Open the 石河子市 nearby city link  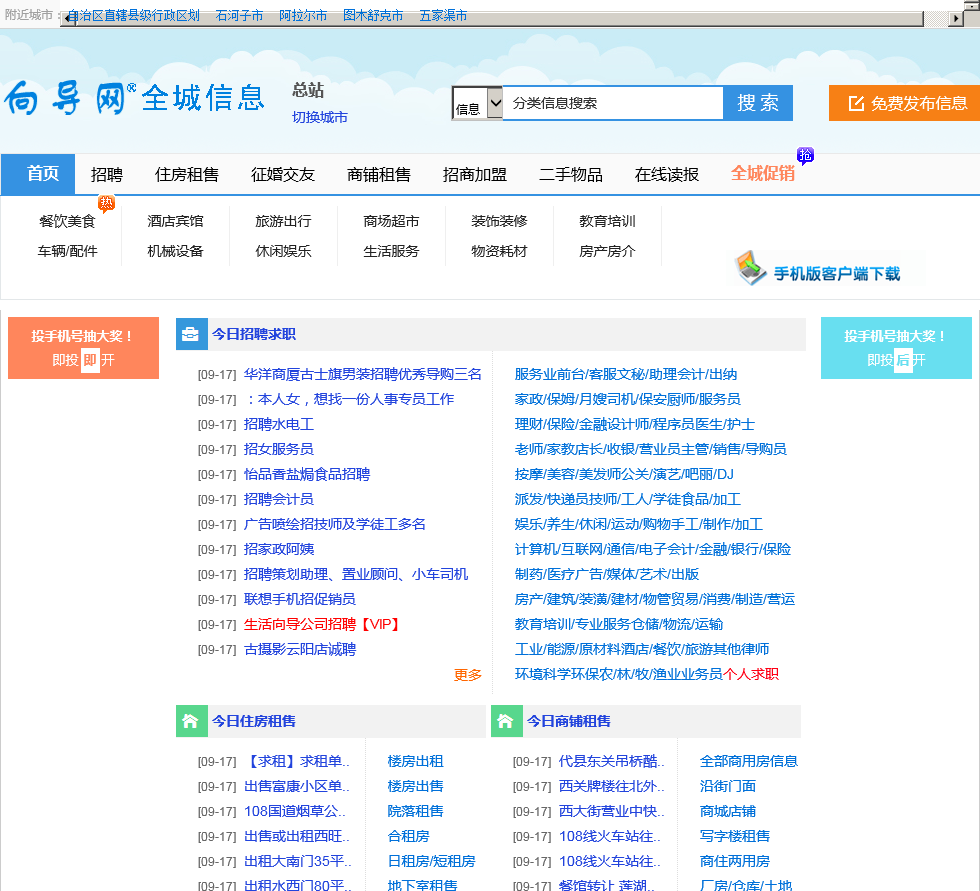pyautogui.click(x=239, y=16)
